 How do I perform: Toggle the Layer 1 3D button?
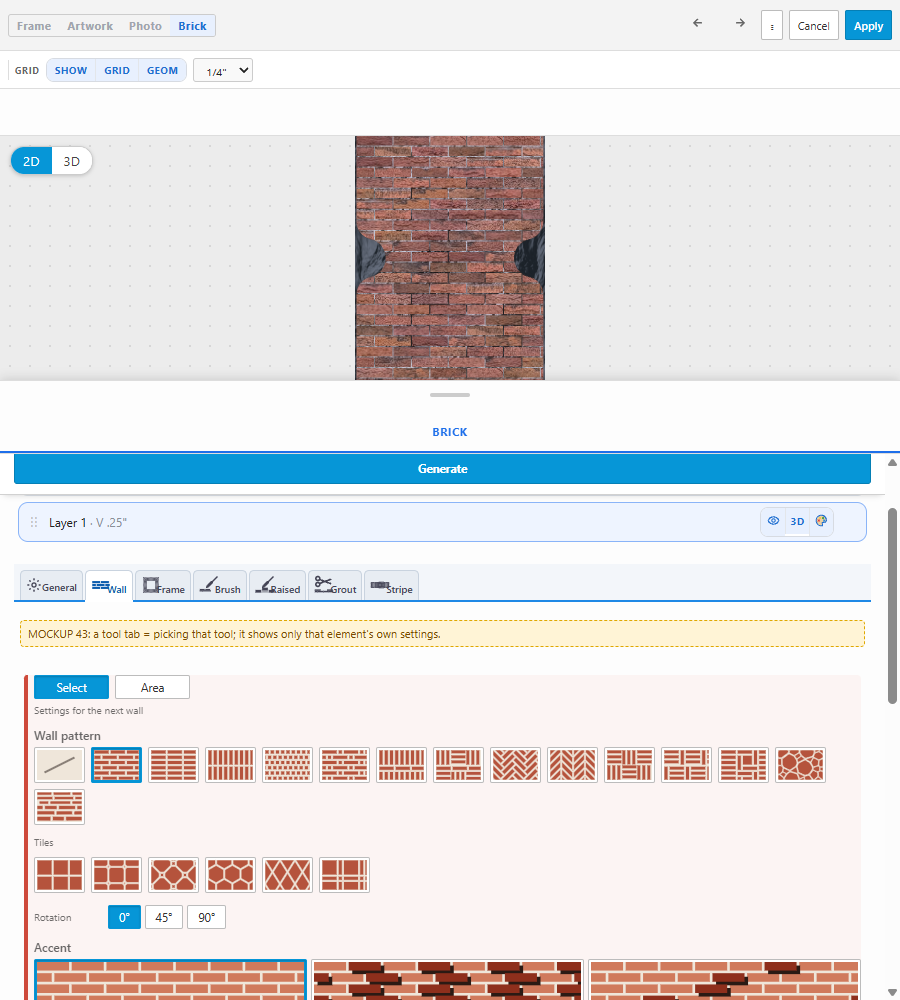797,521
